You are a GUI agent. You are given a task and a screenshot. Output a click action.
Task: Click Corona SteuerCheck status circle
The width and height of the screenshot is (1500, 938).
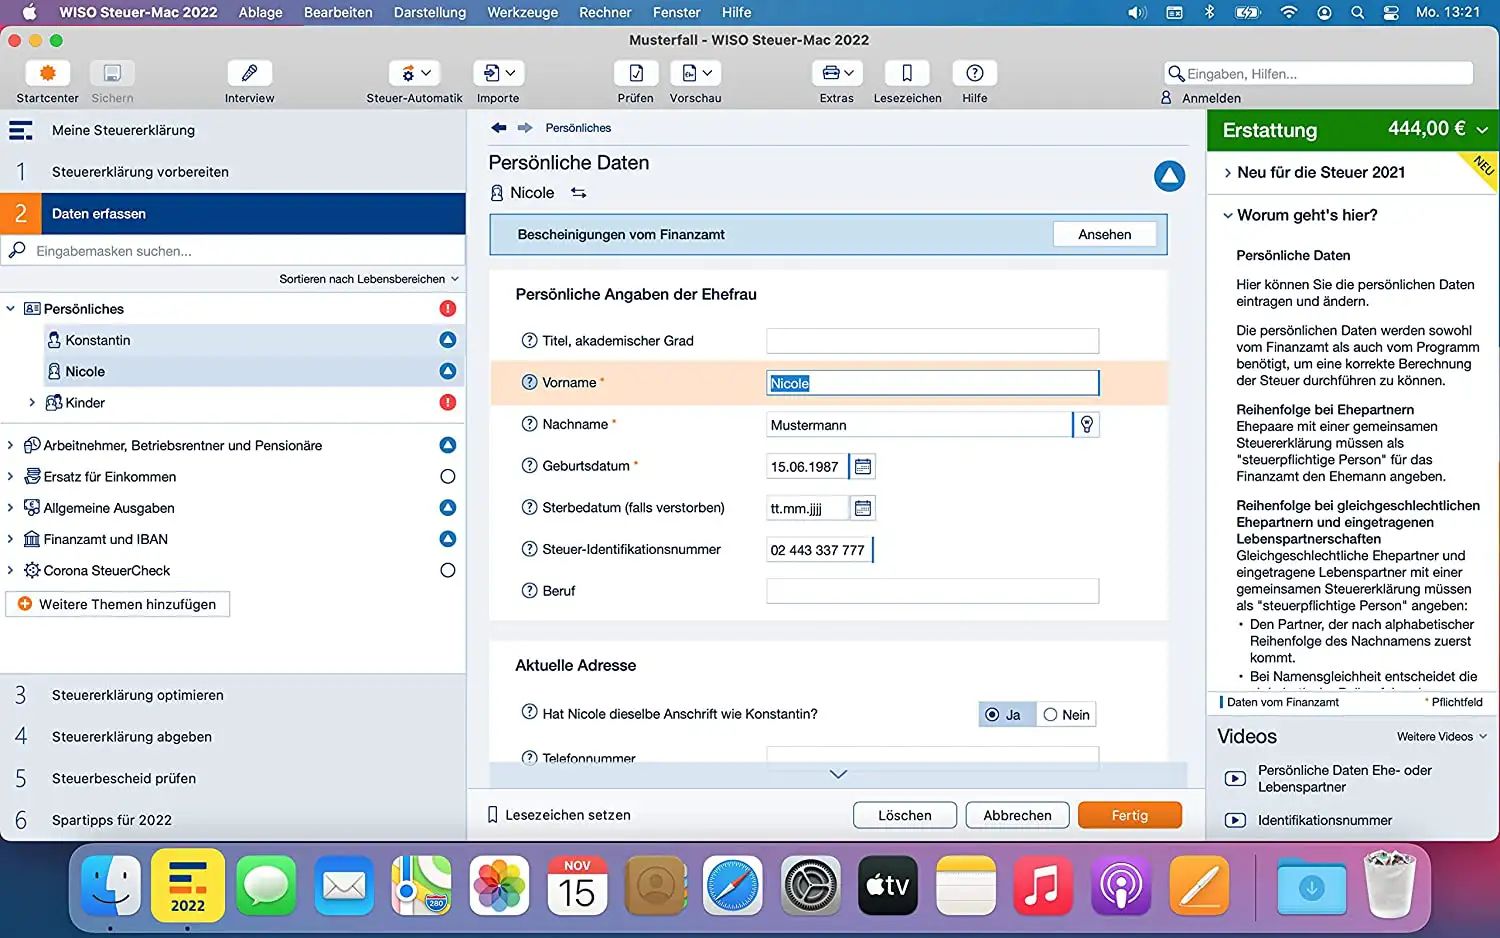click(447, 571)
